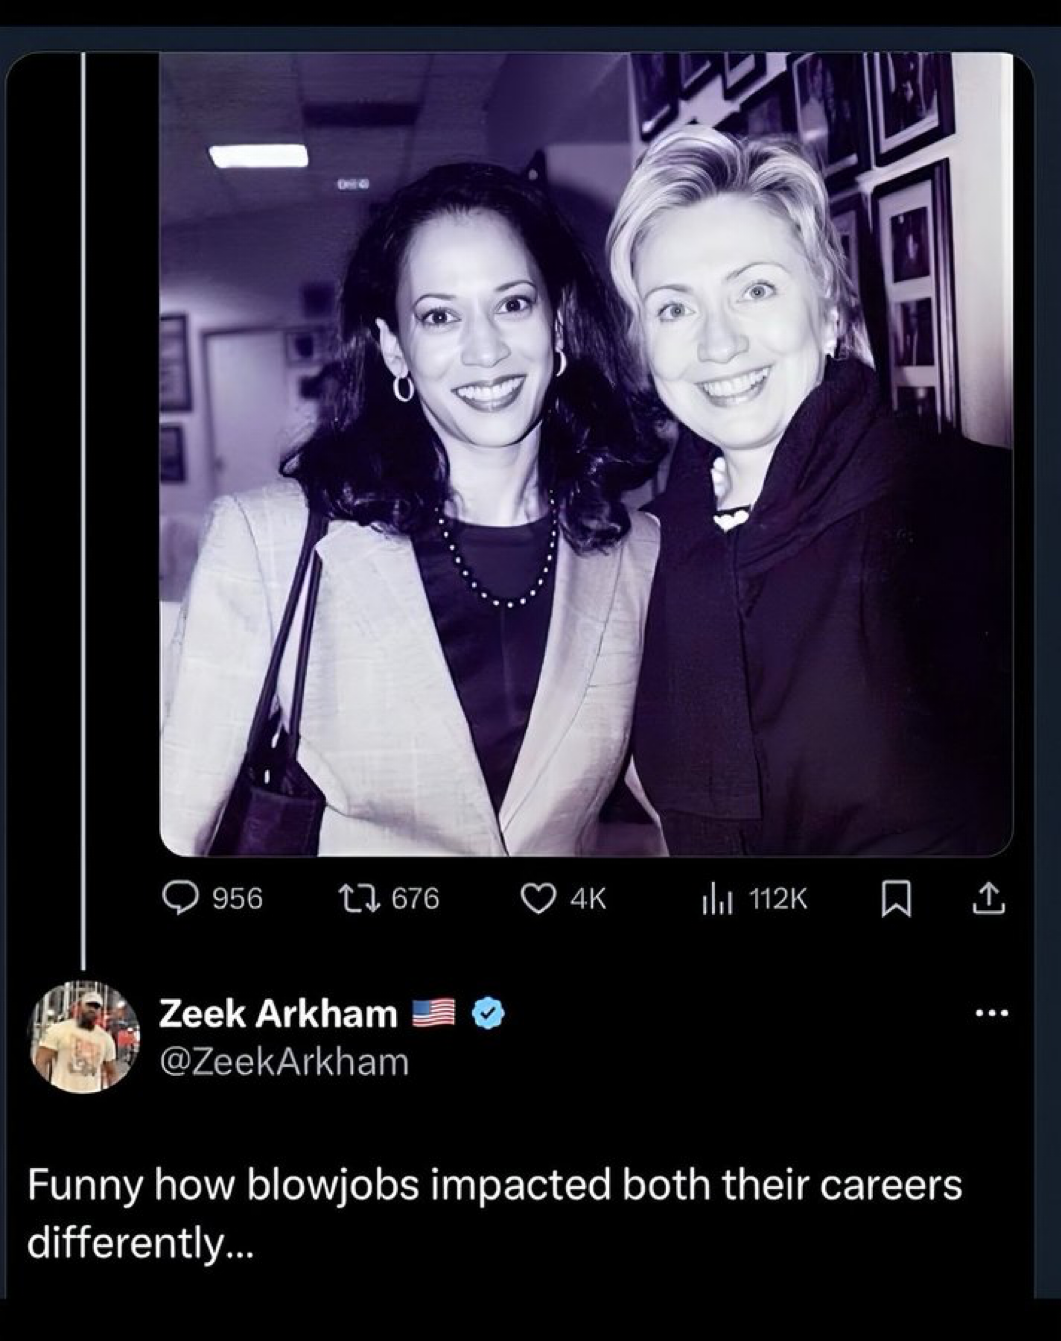
Task: Click the 956 replies count
Action: tap(238, 899)
